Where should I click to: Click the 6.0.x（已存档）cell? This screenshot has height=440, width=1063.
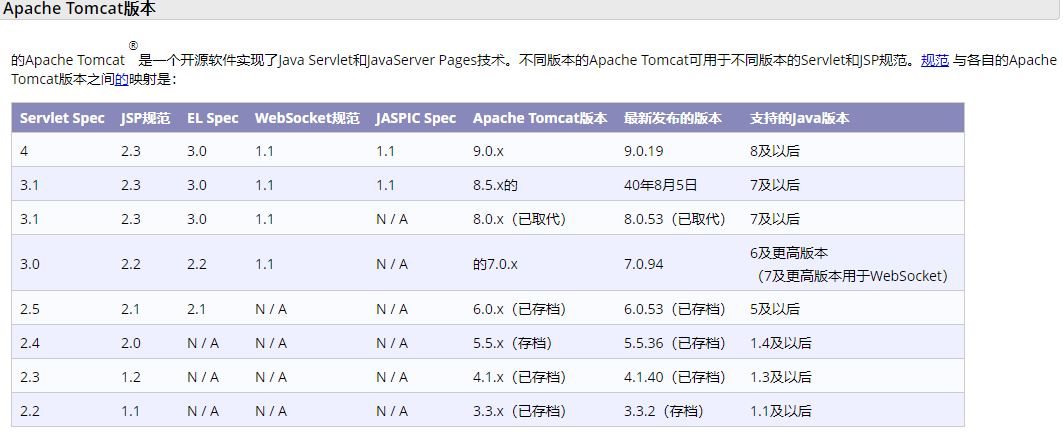519,309
